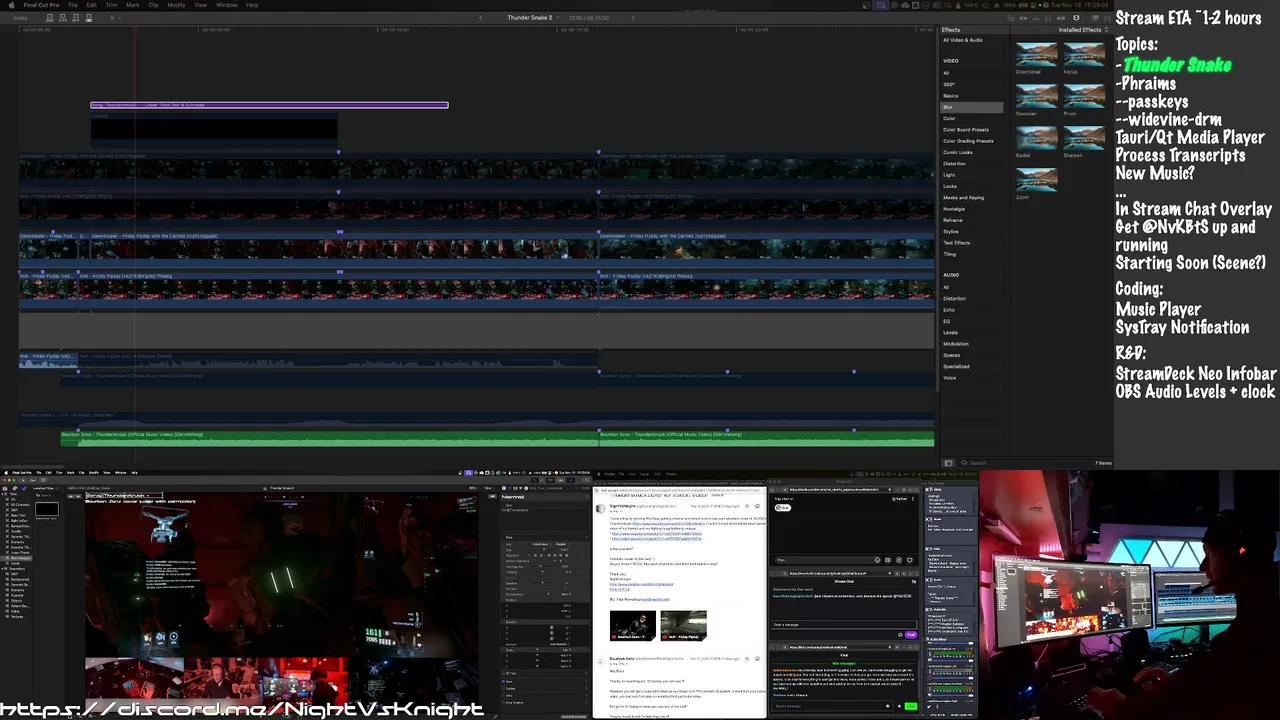Viewport: 1280px width, 720px height.
Task: Open the Help menu
Action: 252,5
